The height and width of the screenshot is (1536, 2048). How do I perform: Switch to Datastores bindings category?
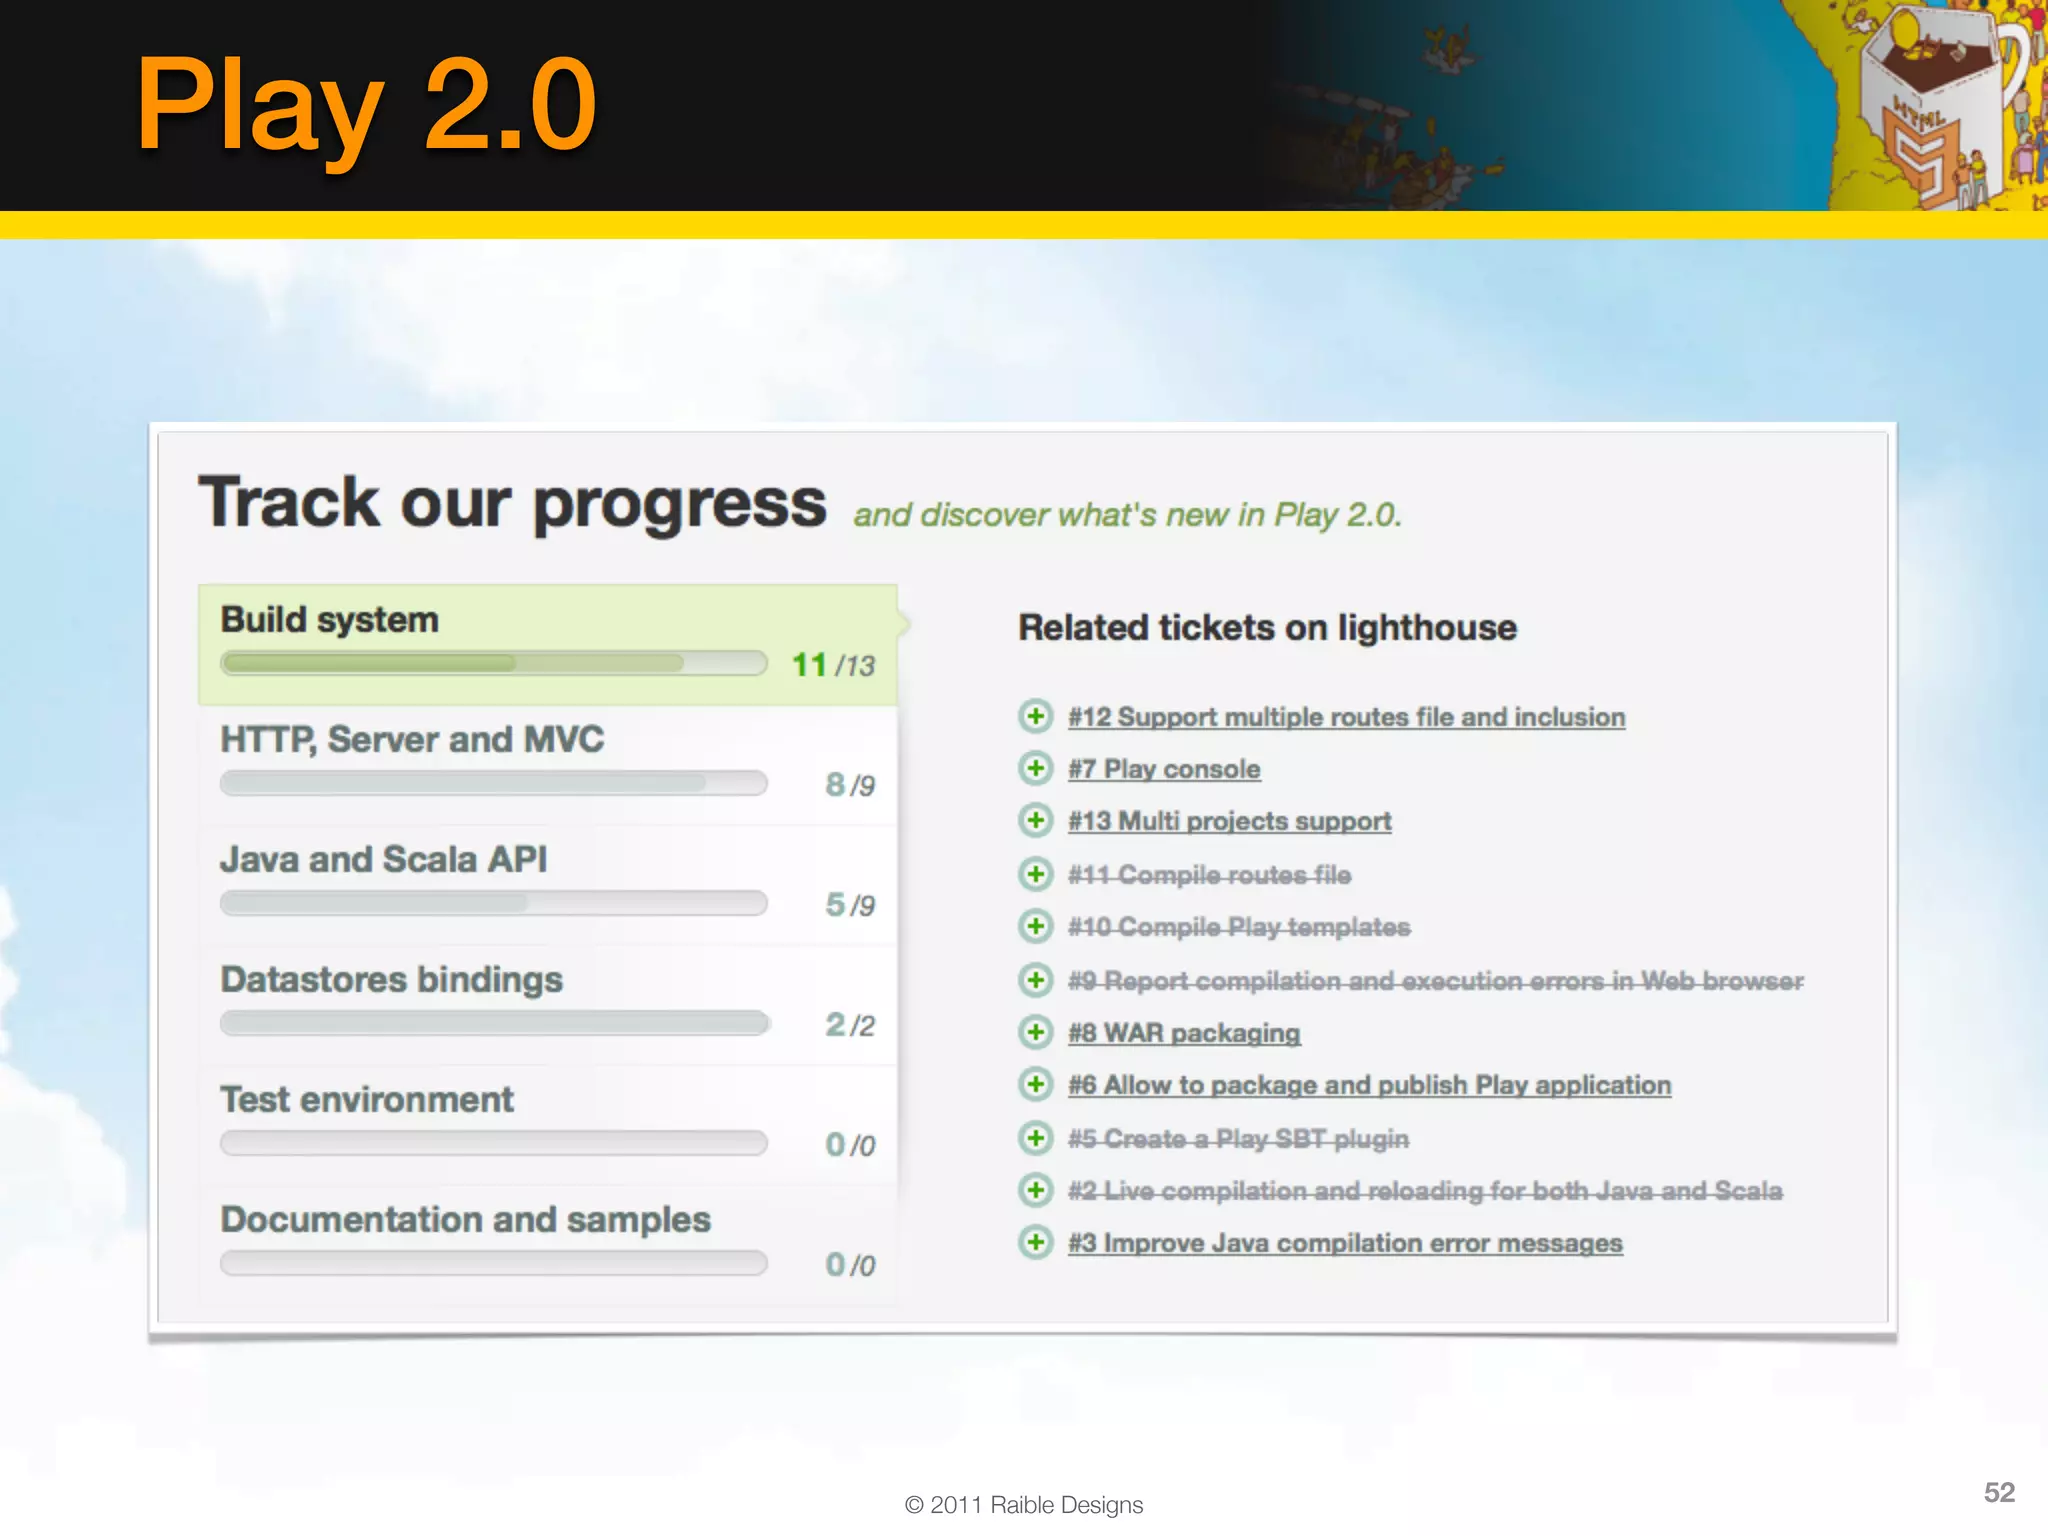[548, 1005]
